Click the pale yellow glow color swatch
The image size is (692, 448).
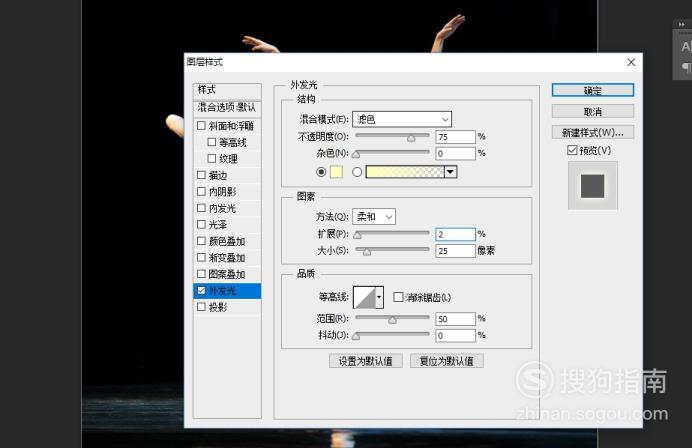336,172
